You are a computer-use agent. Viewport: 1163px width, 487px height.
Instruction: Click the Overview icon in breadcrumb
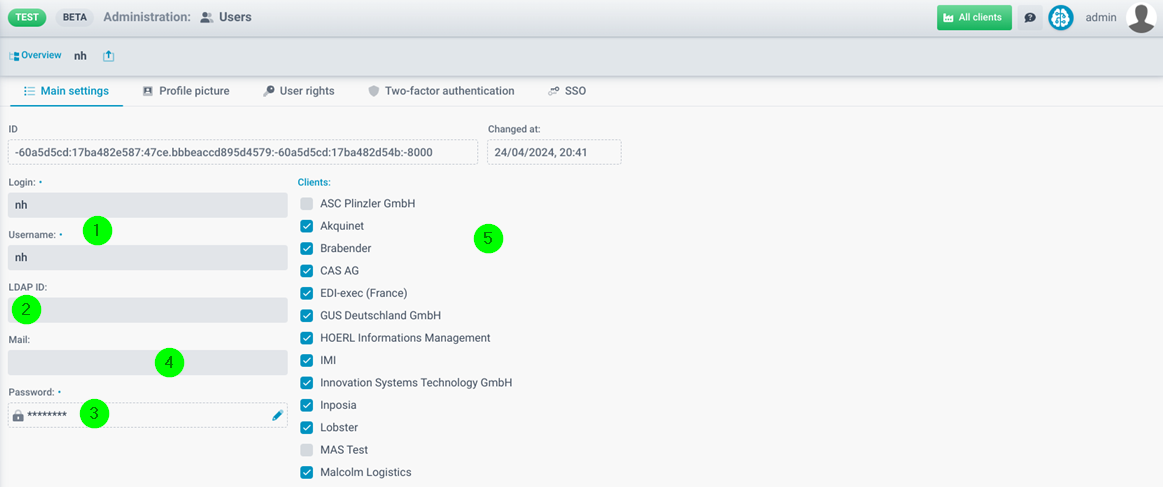(14, 56)
